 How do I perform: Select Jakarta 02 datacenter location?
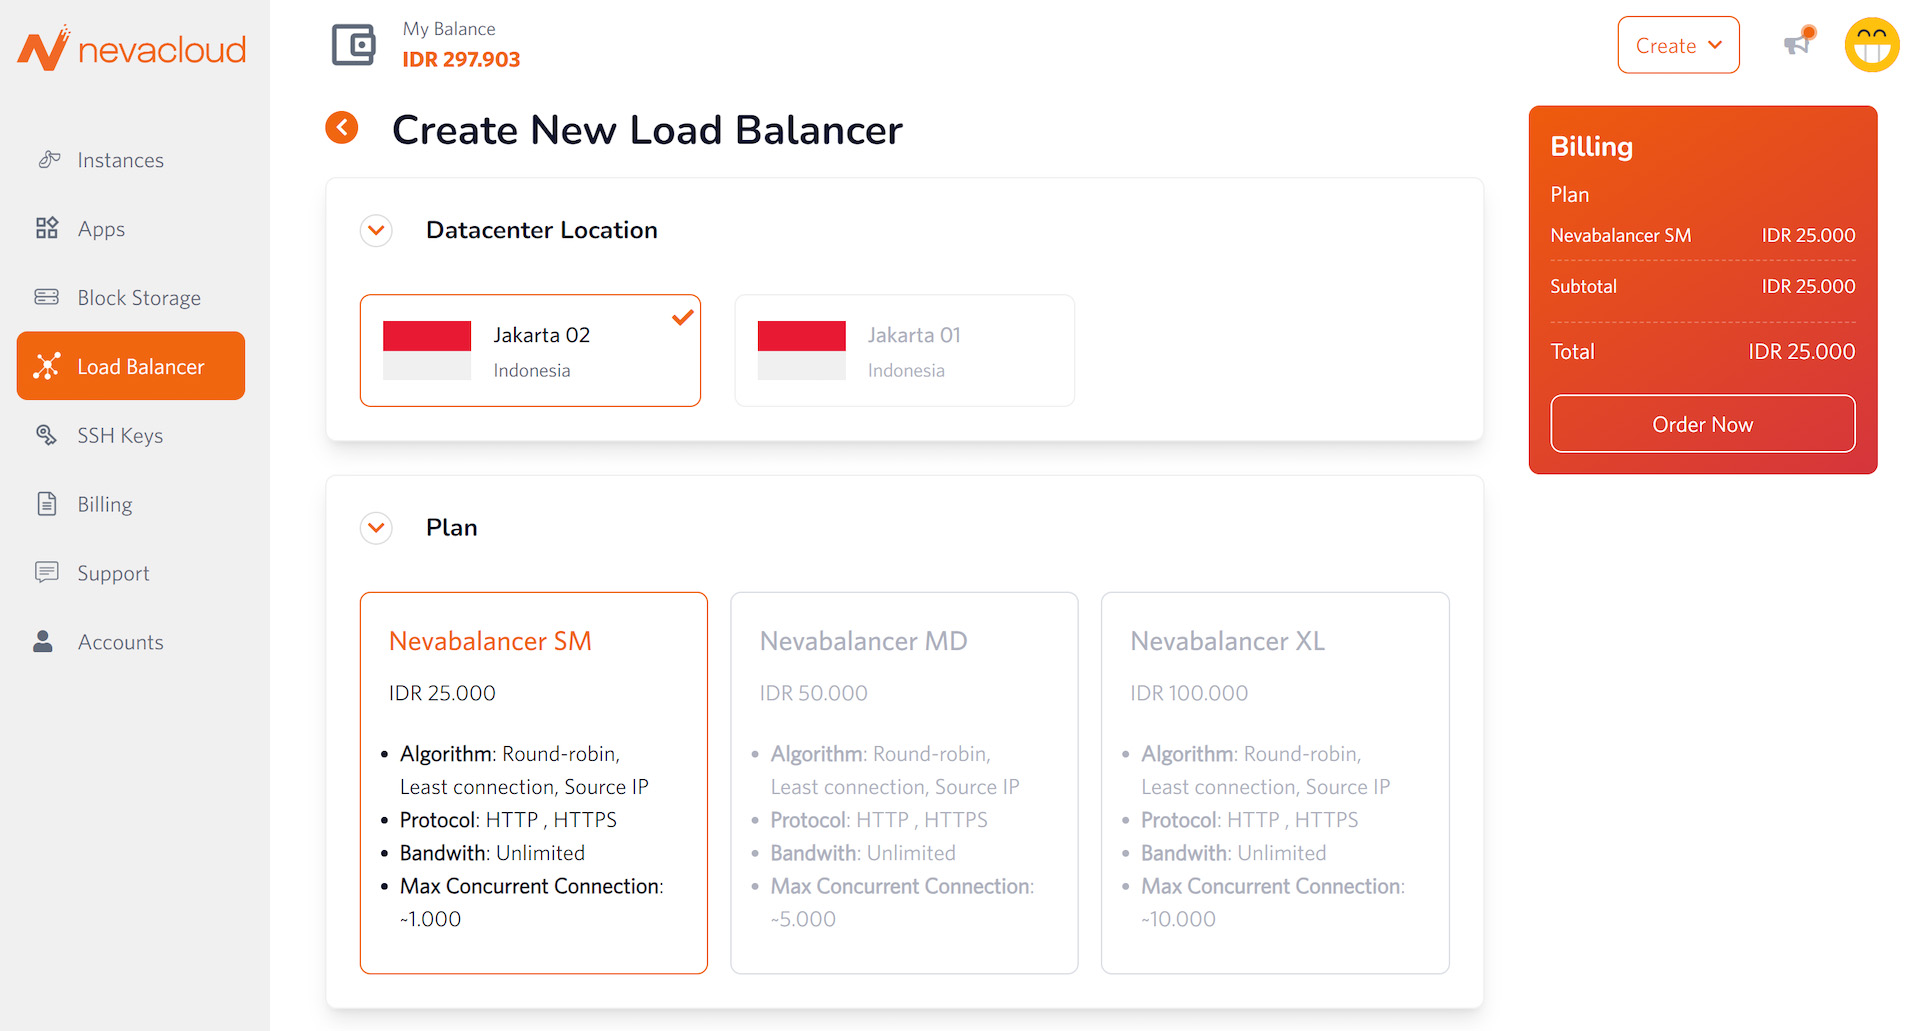[x=530, y=351]
